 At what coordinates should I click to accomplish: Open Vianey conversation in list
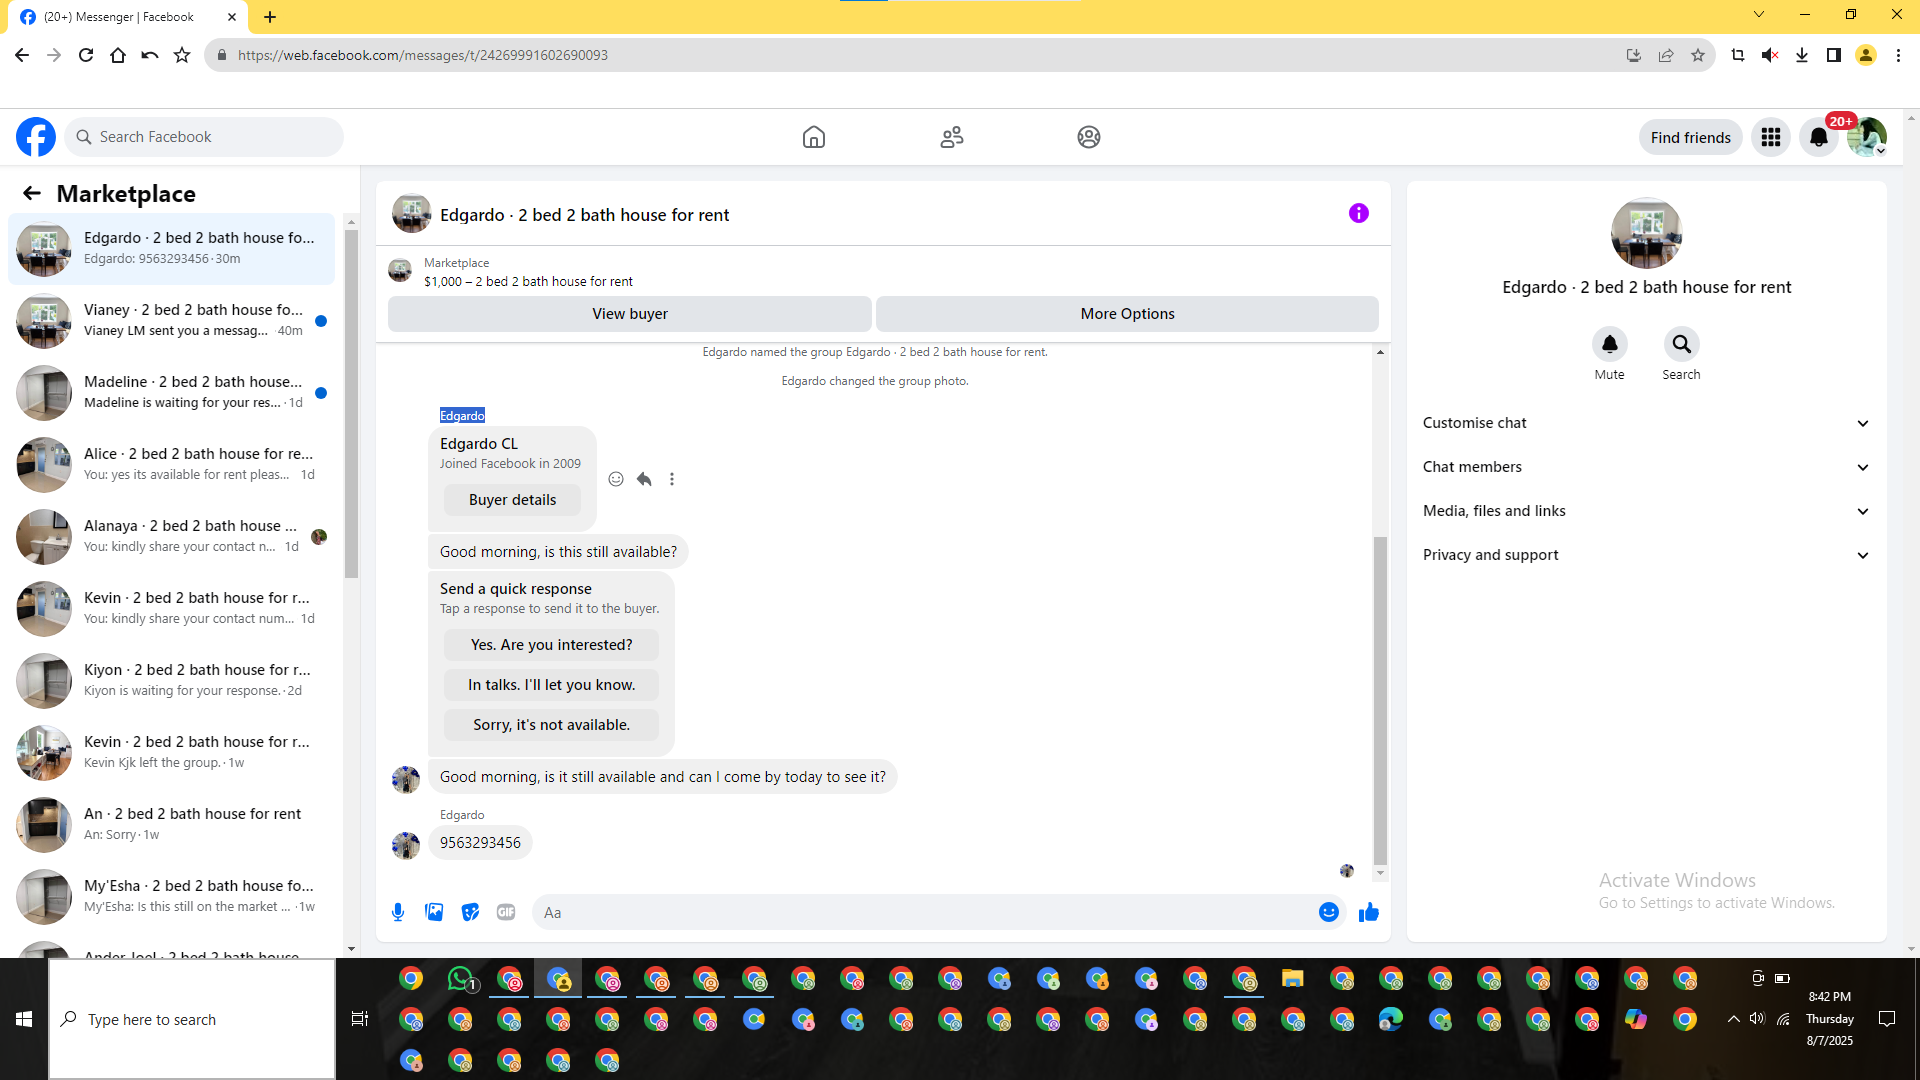(172, 321)
